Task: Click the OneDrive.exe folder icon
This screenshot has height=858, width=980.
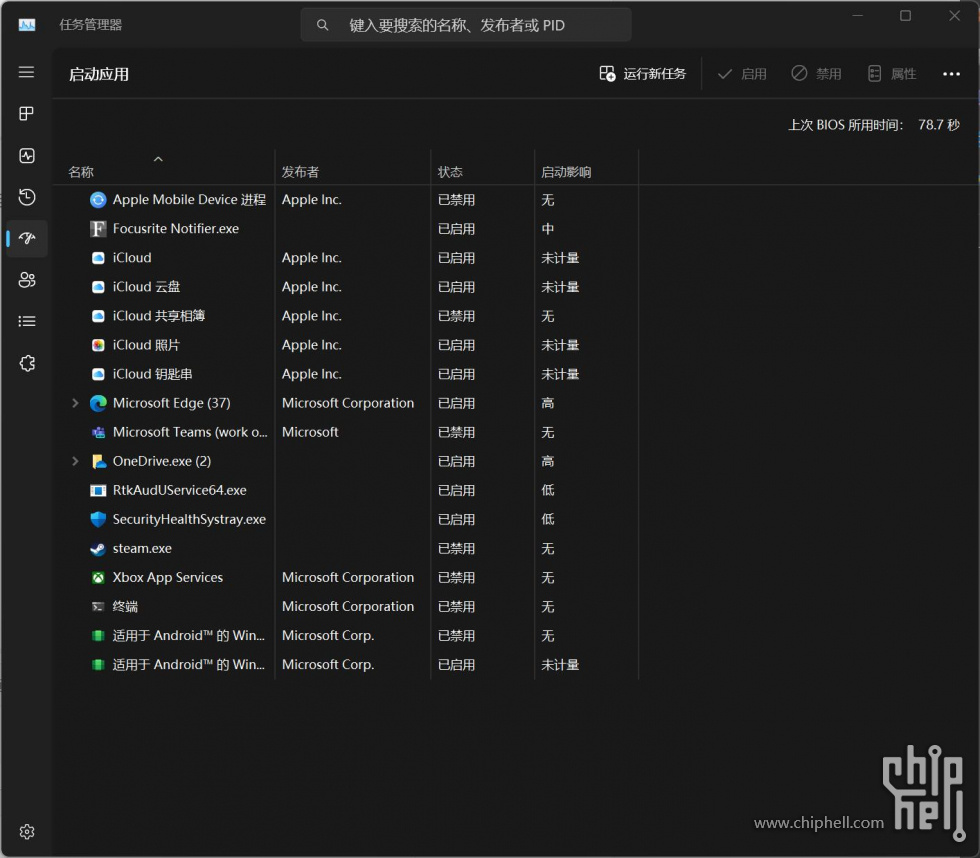Action: pos(98,461)
